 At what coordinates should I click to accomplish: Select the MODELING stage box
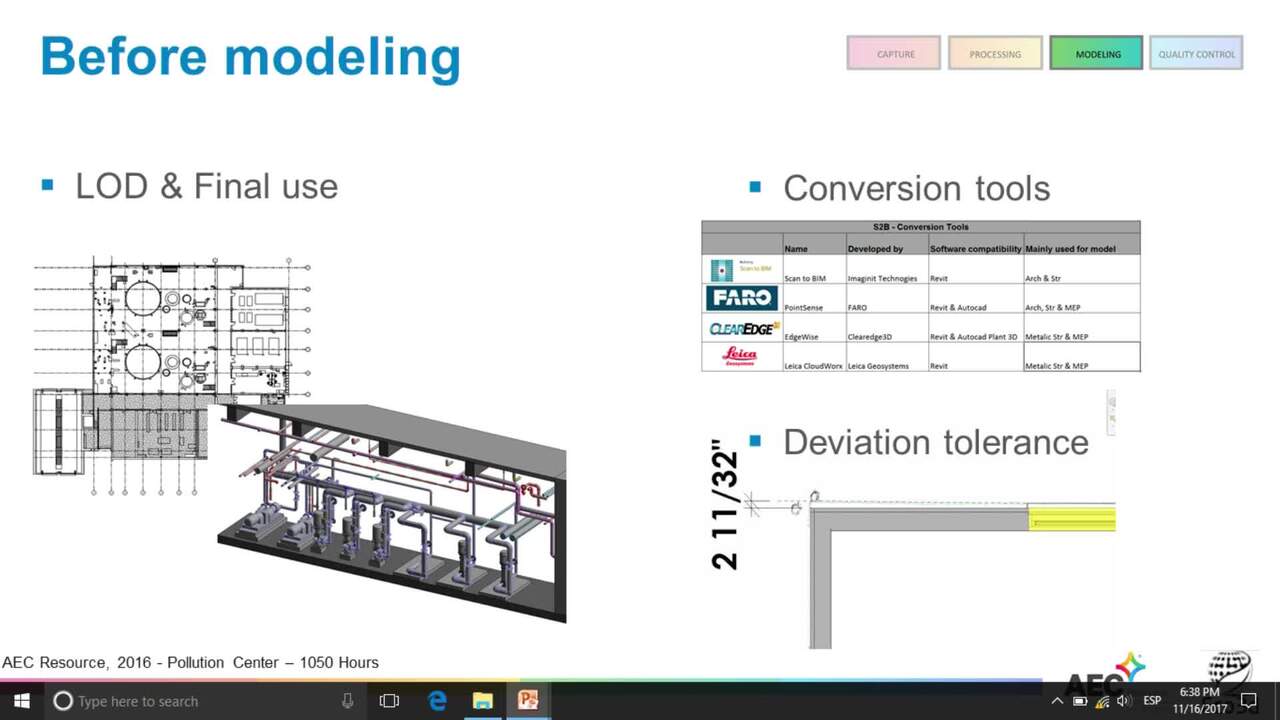tap(1096, 54)
